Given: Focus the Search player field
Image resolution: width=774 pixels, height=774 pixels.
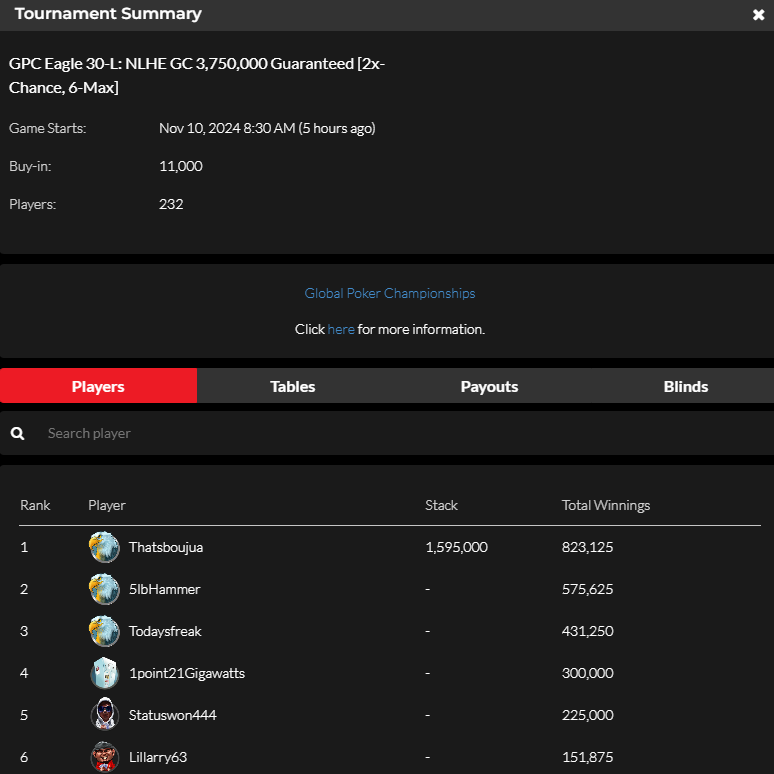Looking at the screenshot, I should click(387, 433).
